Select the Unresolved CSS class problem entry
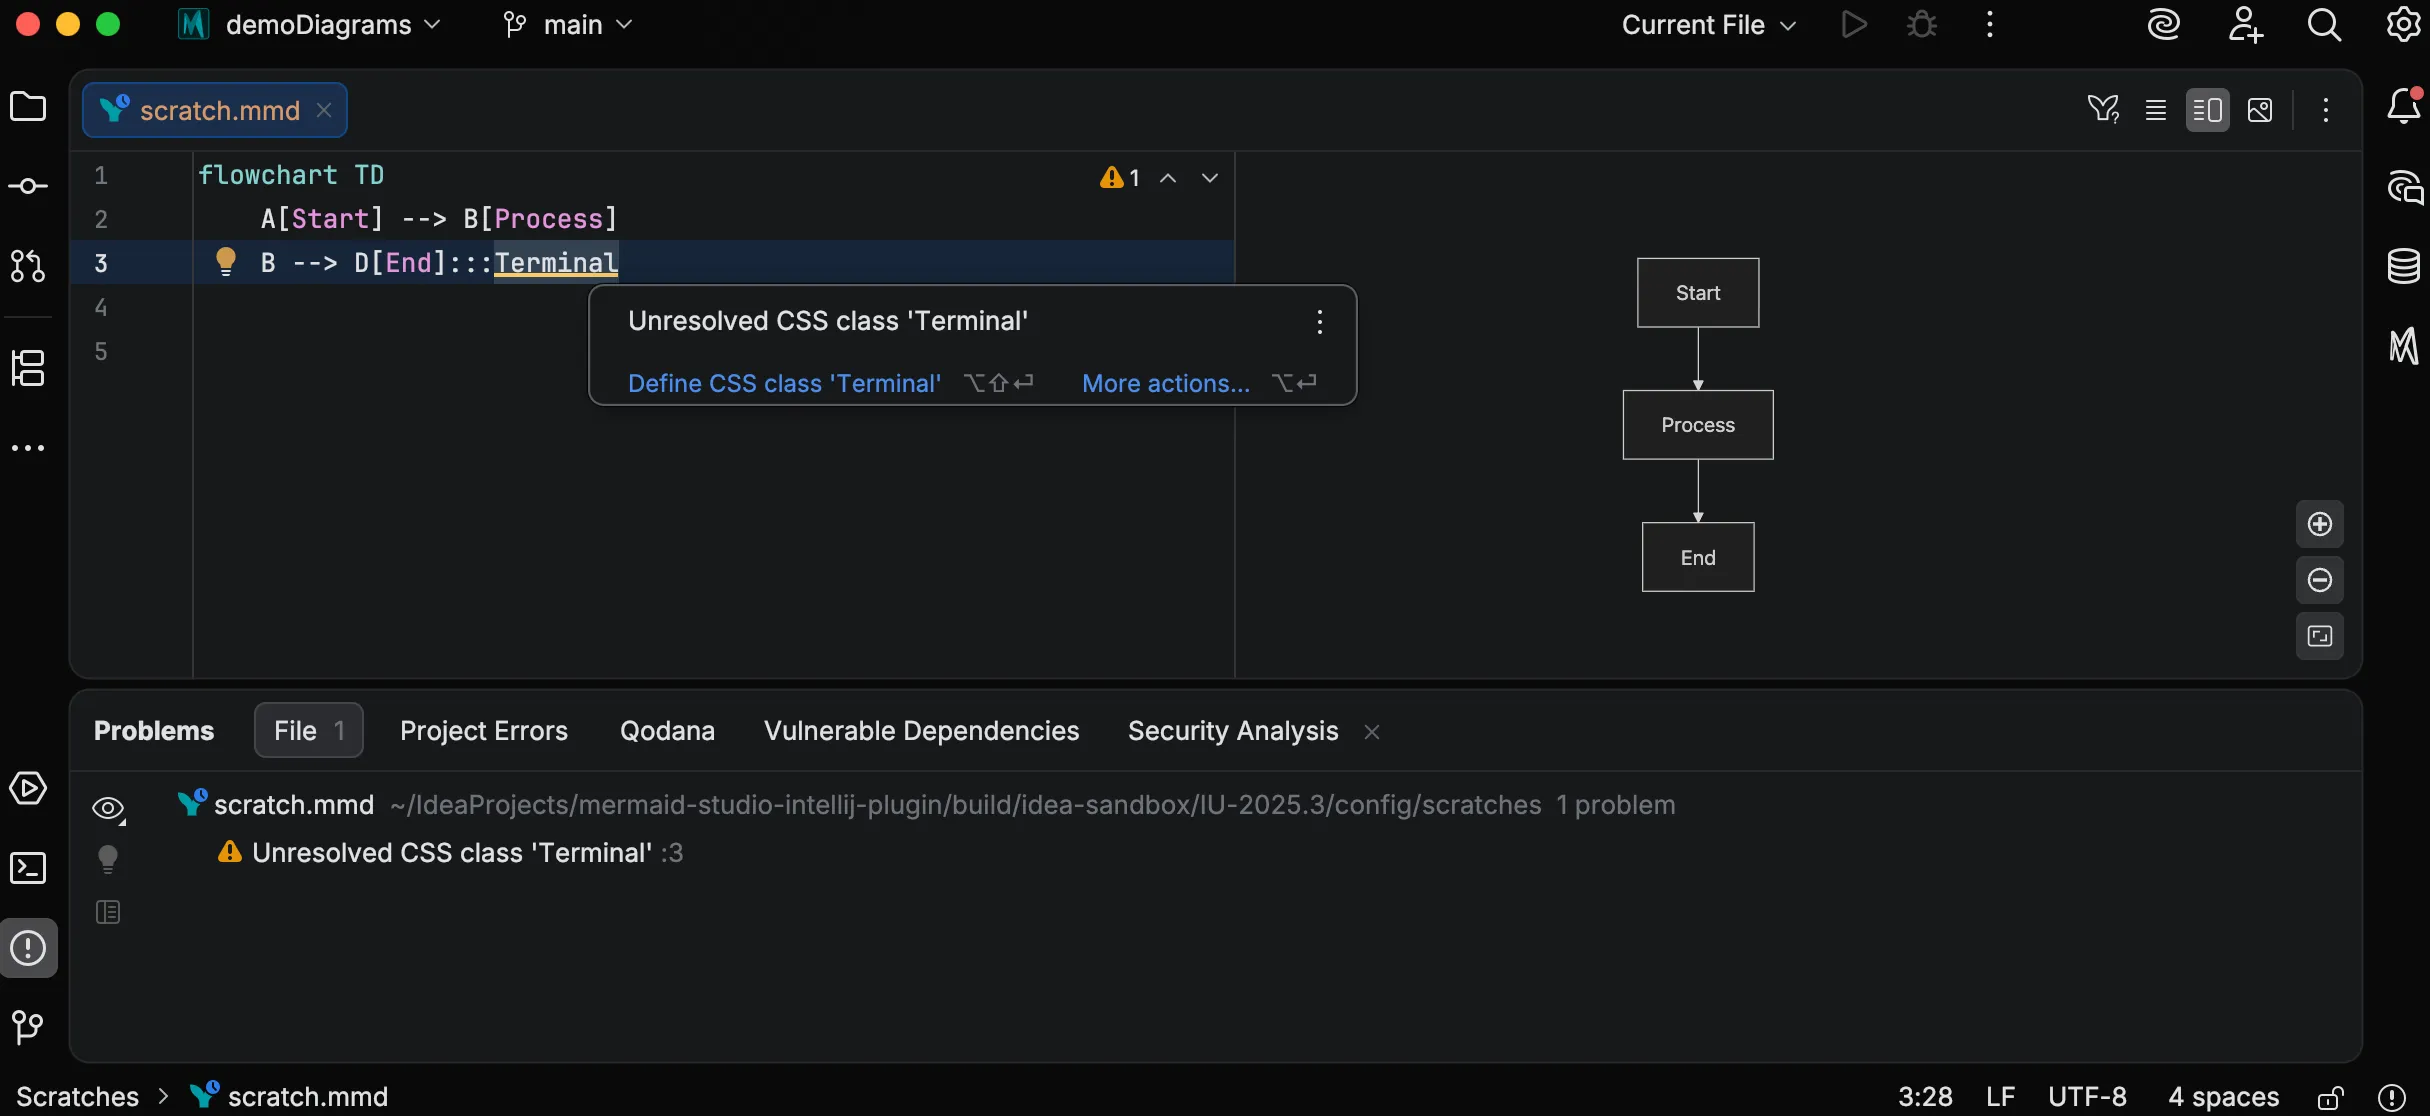This screenshot has height=1116, width=2430. coord(452,853)
